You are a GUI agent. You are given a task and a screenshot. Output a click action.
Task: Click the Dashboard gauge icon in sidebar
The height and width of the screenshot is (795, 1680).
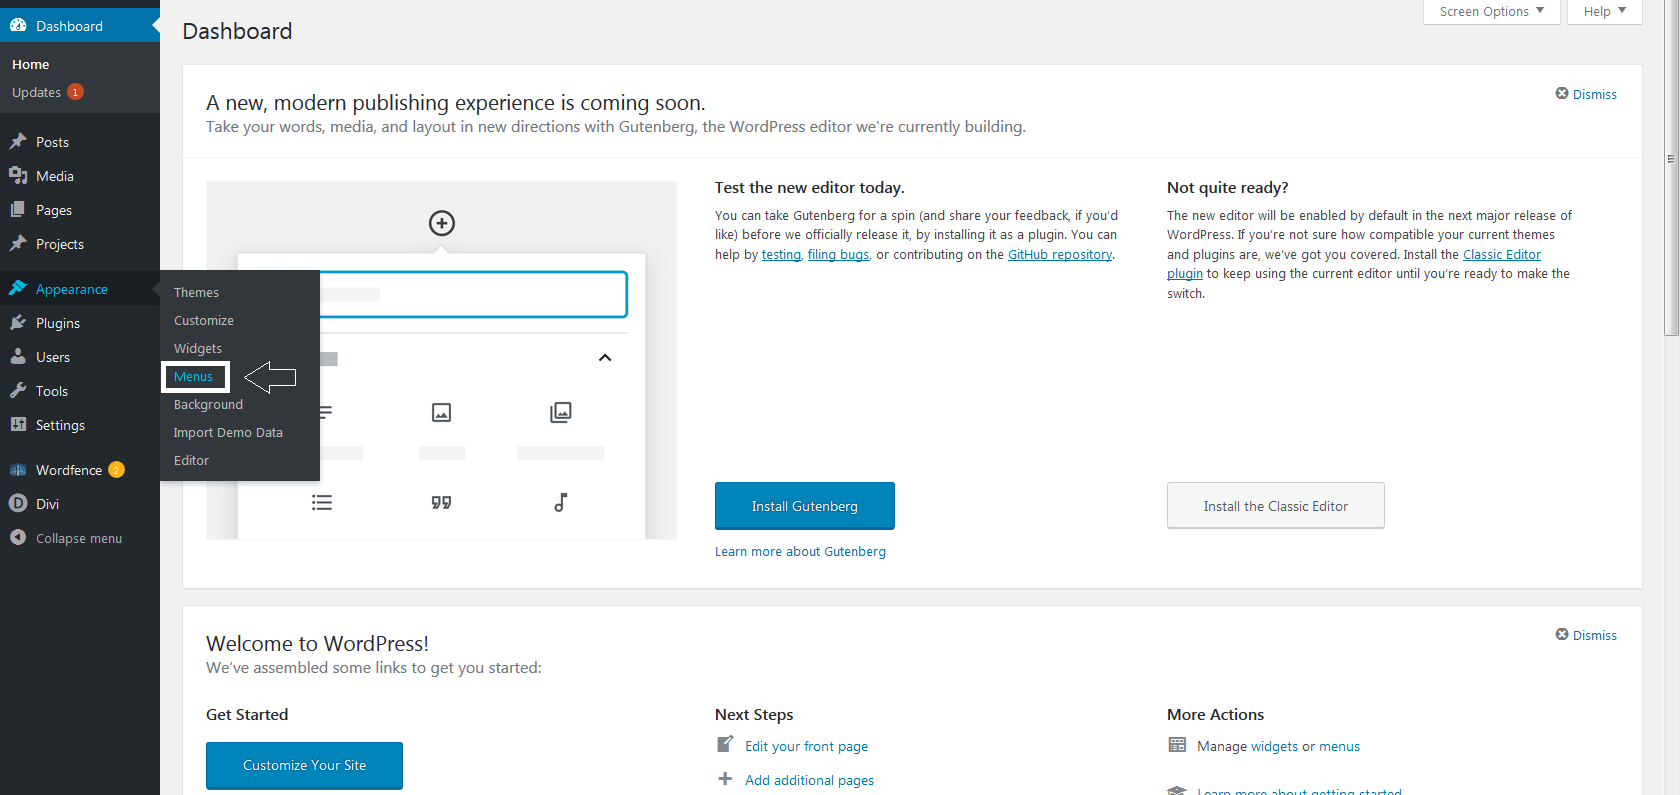[18, 26]
